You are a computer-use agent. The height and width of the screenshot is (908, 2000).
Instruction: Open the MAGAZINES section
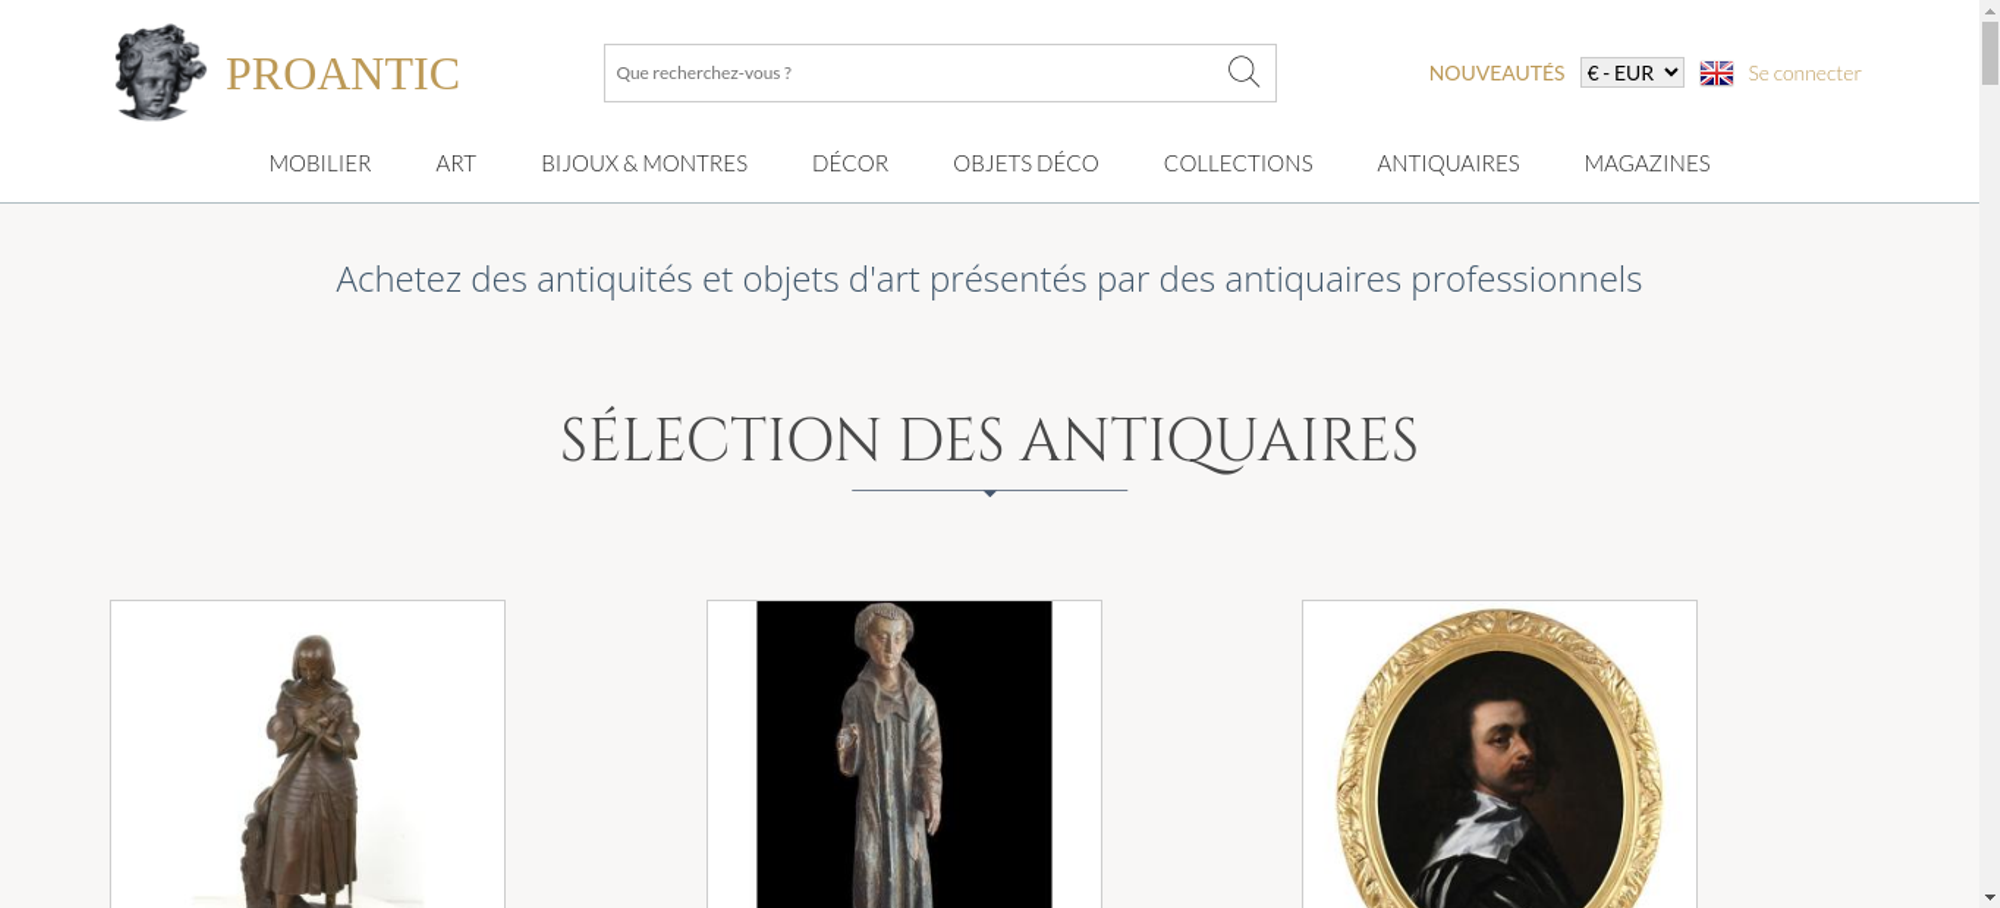[x=1647, y=163]
